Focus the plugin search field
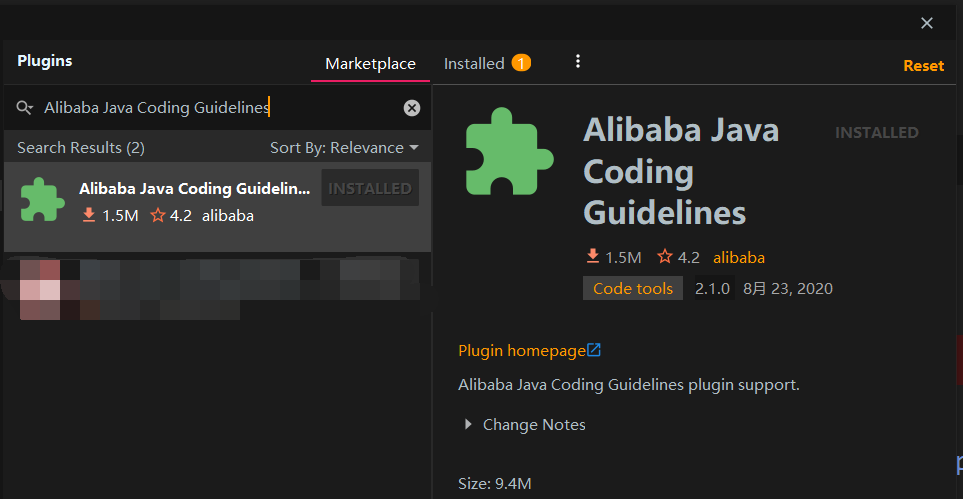Viewport: 963px width, 499px height. coord(218,108)
